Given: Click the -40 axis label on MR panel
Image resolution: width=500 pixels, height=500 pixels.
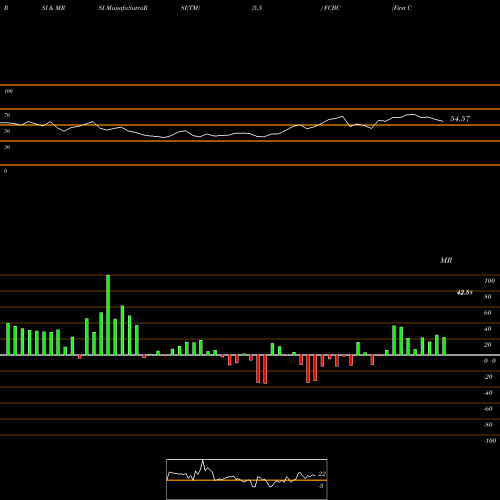Looking at the screenshot, I should tap(488, 393).
